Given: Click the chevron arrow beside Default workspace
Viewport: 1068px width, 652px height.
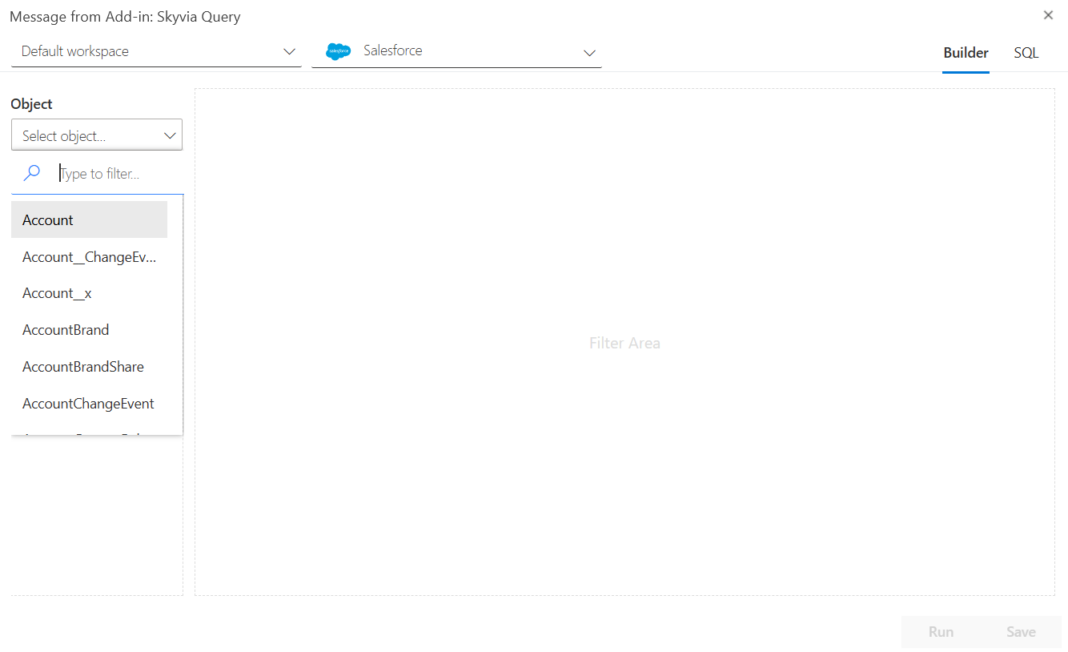Looking at the screenshot, I should click(289, 52).
